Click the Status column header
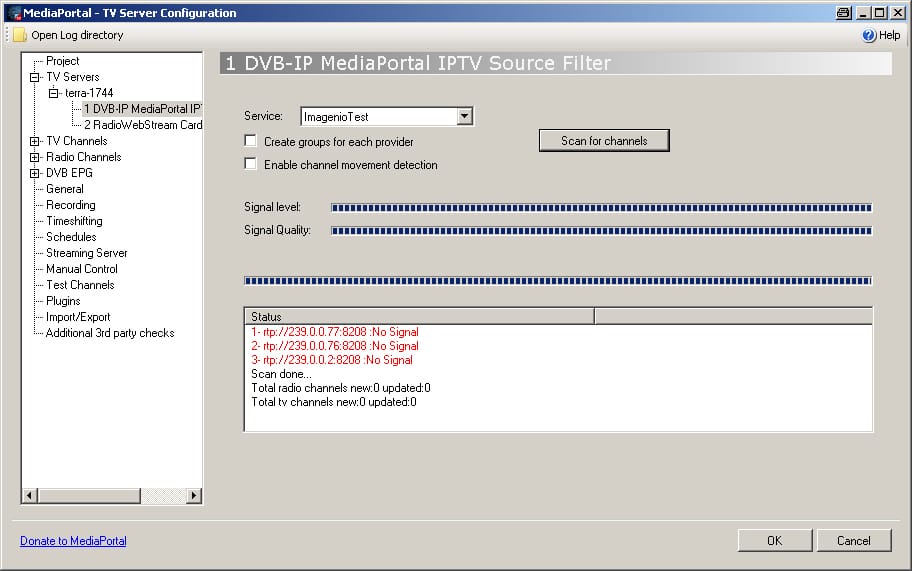Image resolution: width=912 pixels, height=571 pixels. 419,317
